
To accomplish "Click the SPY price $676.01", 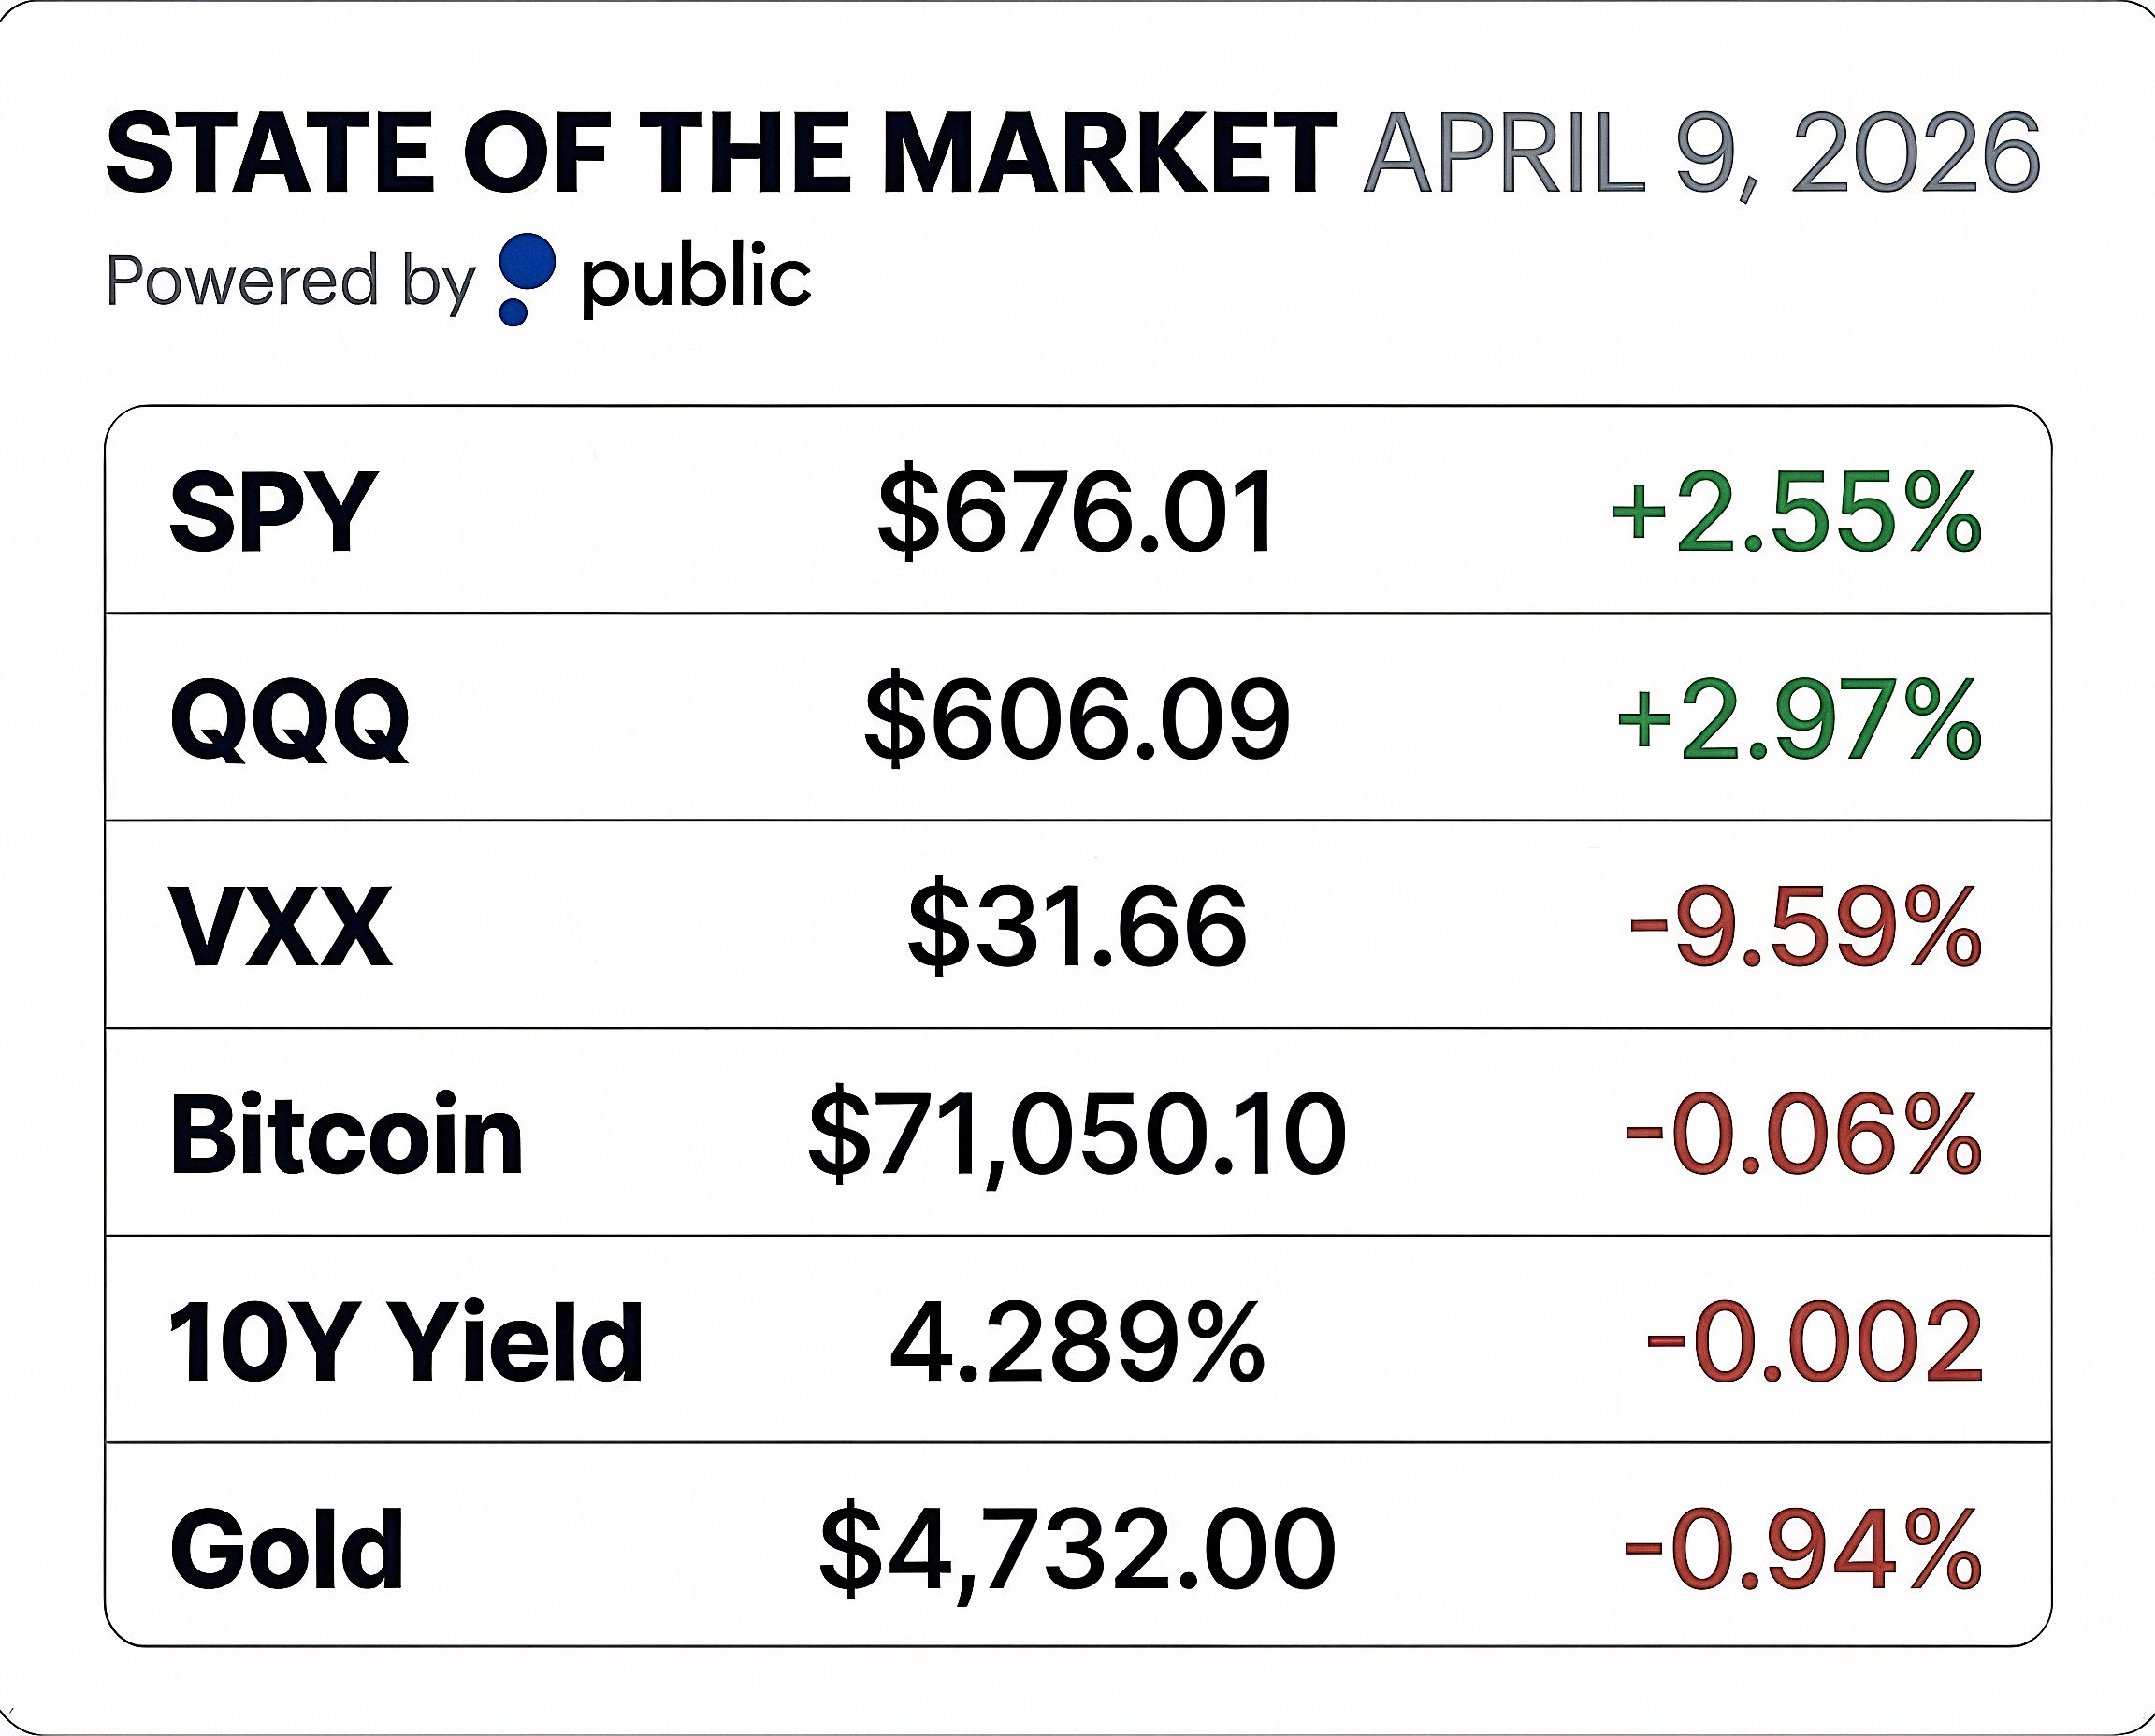I will tap(1077, 512).
